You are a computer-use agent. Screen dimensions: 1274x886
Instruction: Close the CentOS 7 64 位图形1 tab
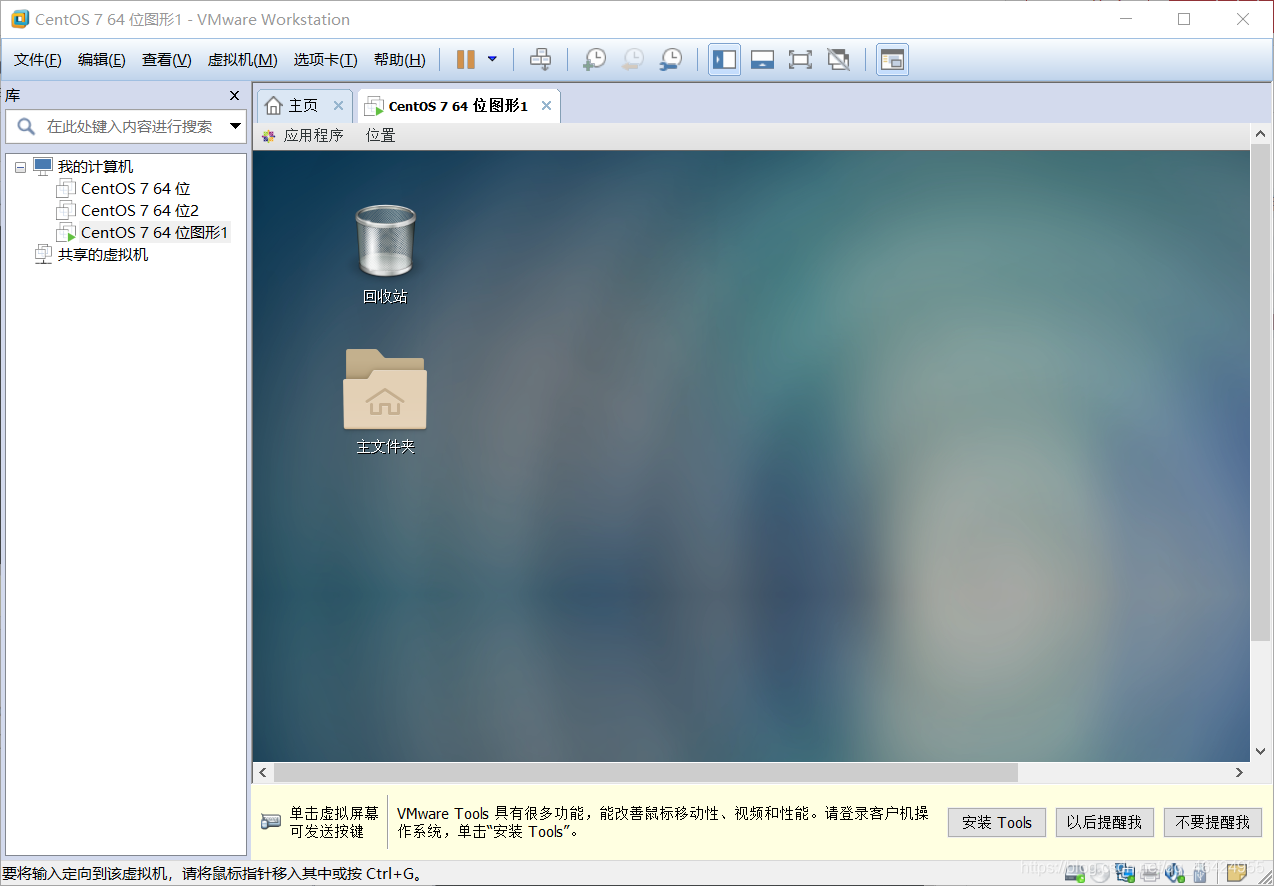coord(546,106)
